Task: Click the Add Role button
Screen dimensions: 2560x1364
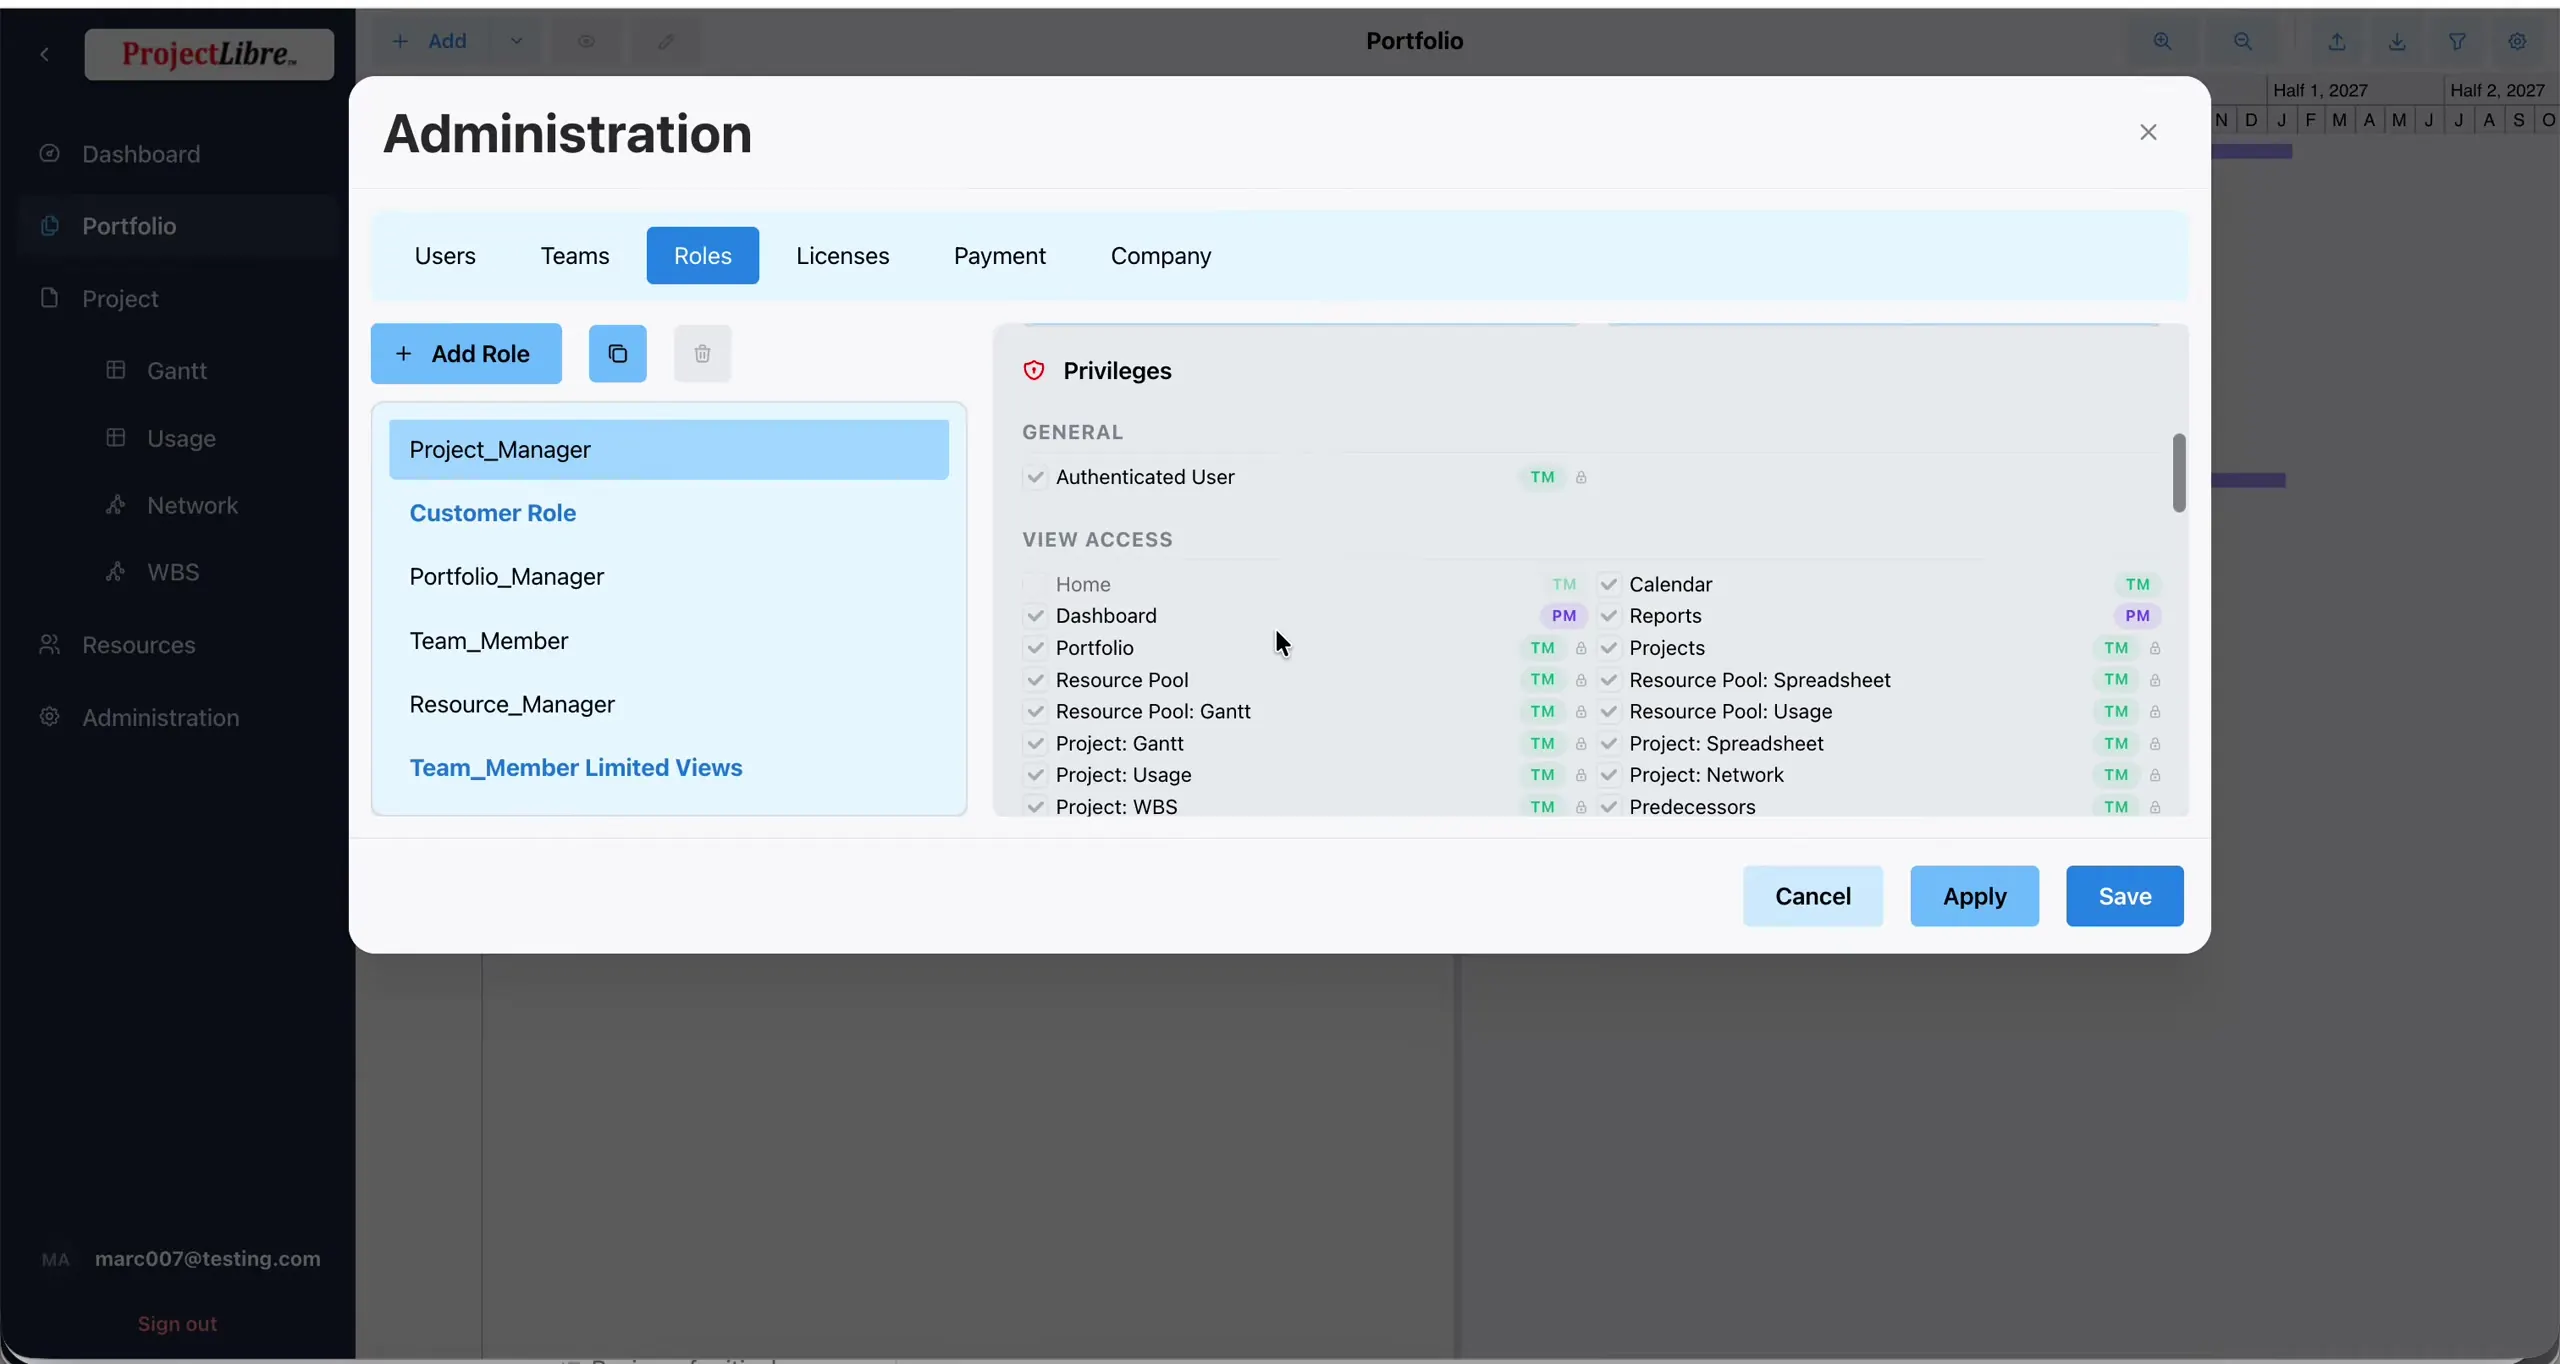Action: pos(466,353)
